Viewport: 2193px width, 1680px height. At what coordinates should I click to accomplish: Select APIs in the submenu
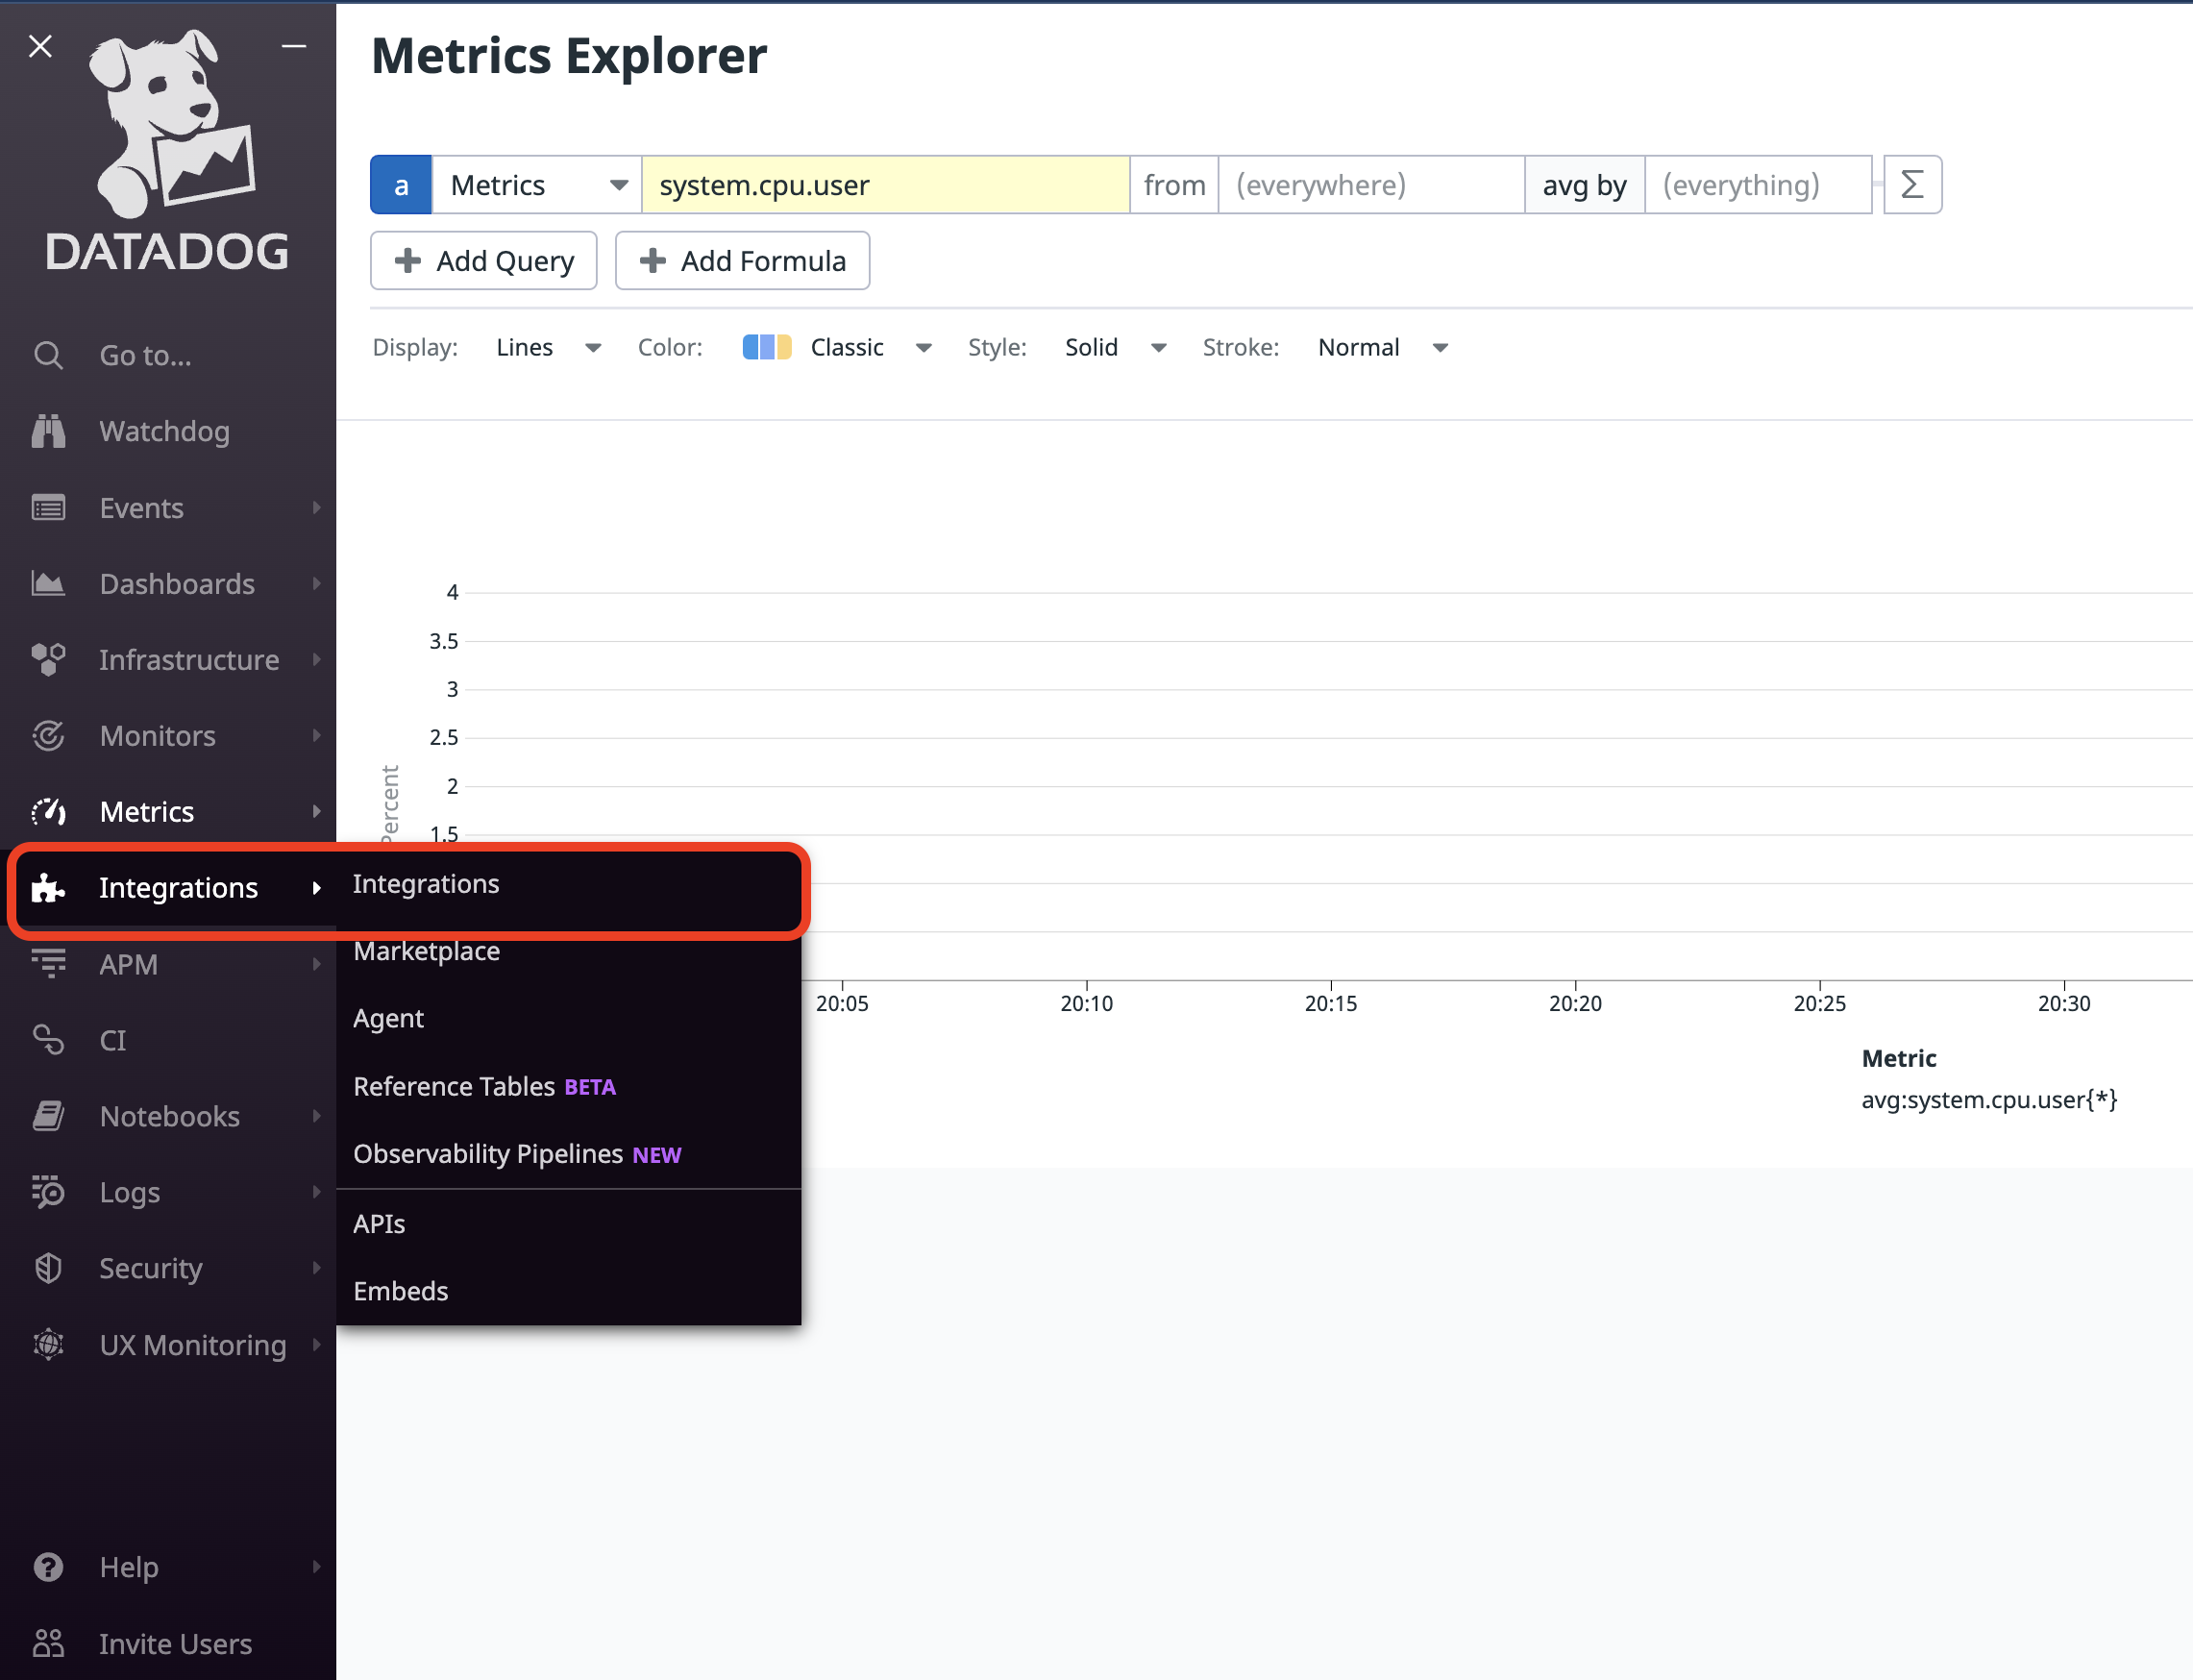(569, 1224)
